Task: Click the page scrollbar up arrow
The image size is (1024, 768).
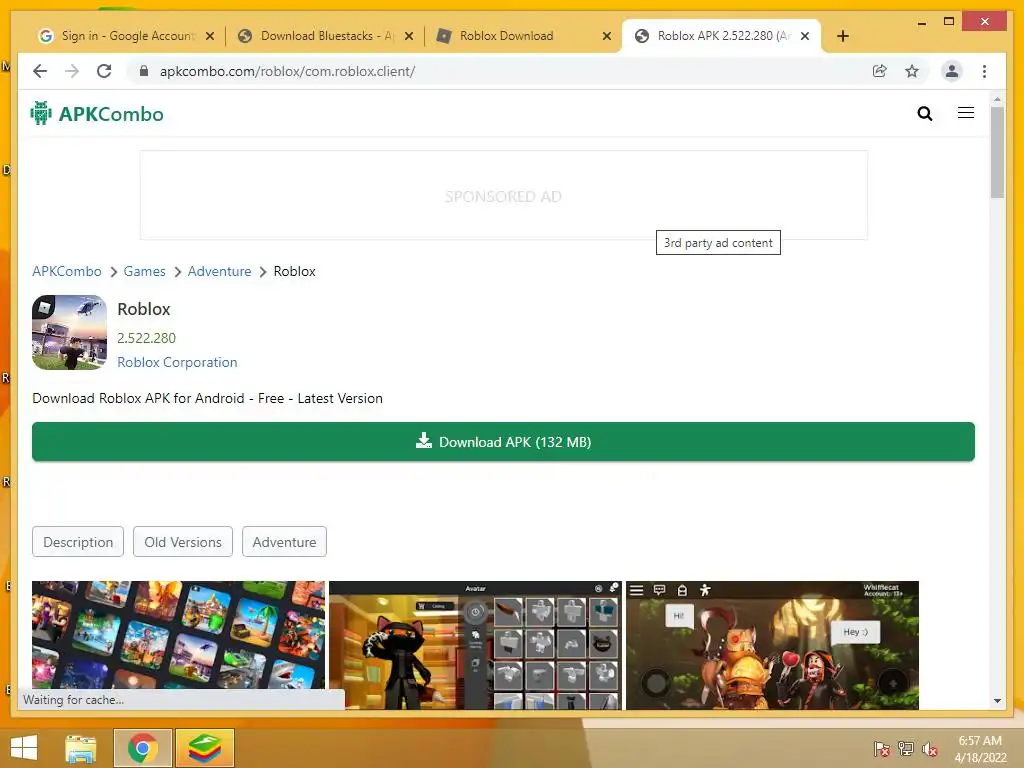Action: pyautogui.click(x=997, y=99)
